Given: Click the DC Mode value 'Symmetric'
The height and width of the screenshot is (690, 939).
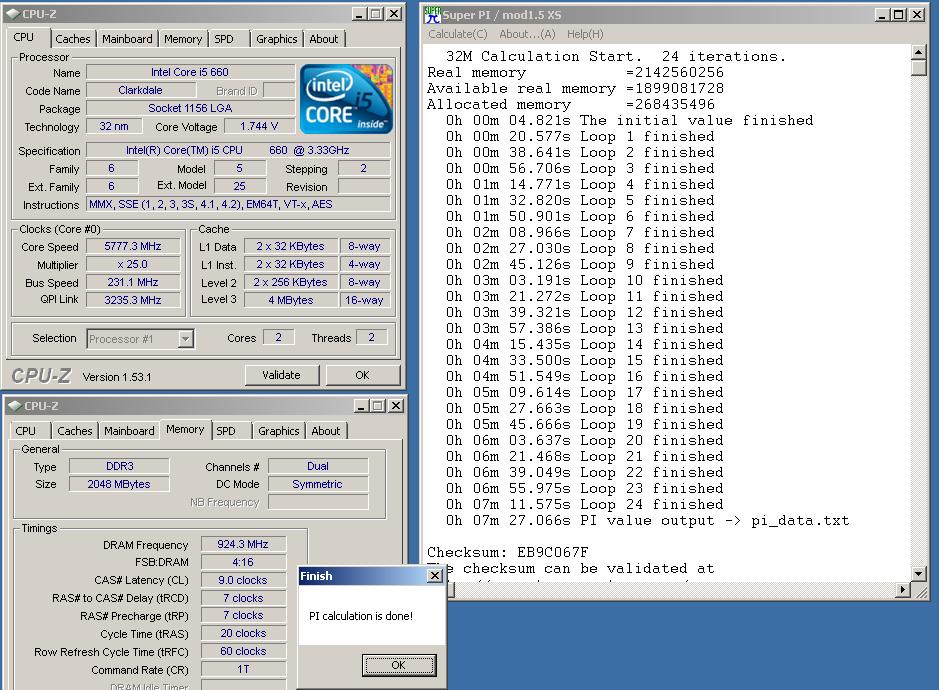Looking at the screenshot, I should [x=318, y=484].
